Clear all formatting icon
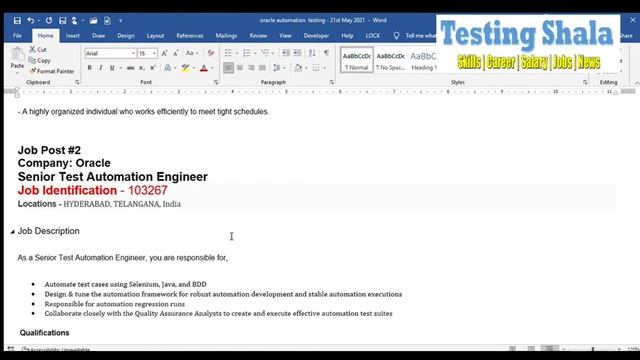The image size is (640, 360). 211,53
